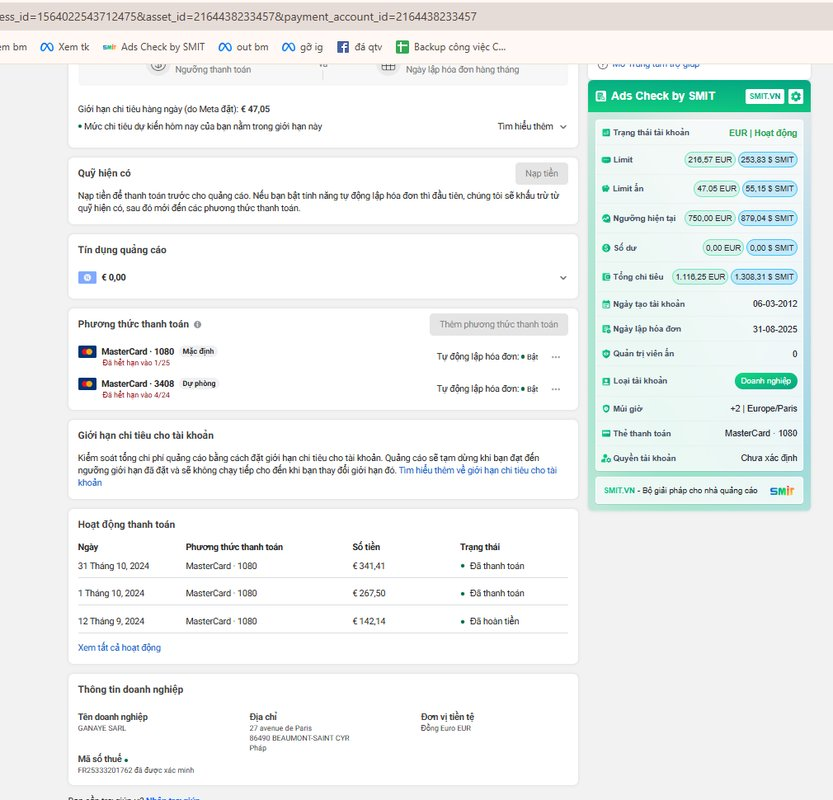Select the Chưa xác định account permission value
This screenshot has height=800, width=833.
coord(769,458)
